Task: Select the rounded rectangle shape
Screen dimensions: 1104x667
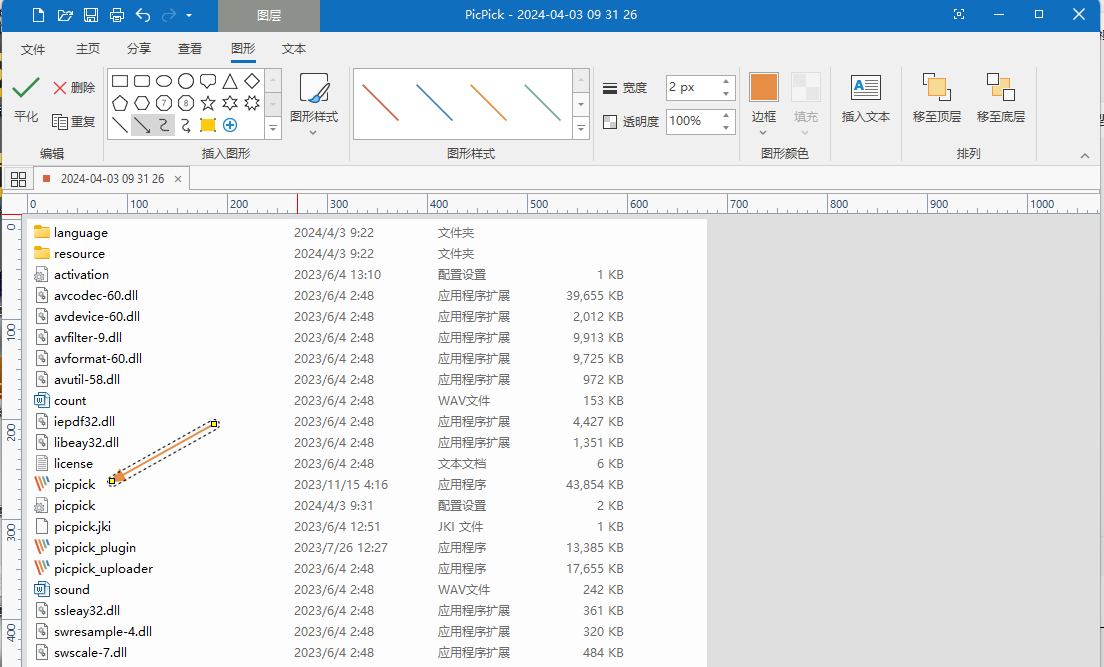Action: pyautogui.click(x=142, y=81)
